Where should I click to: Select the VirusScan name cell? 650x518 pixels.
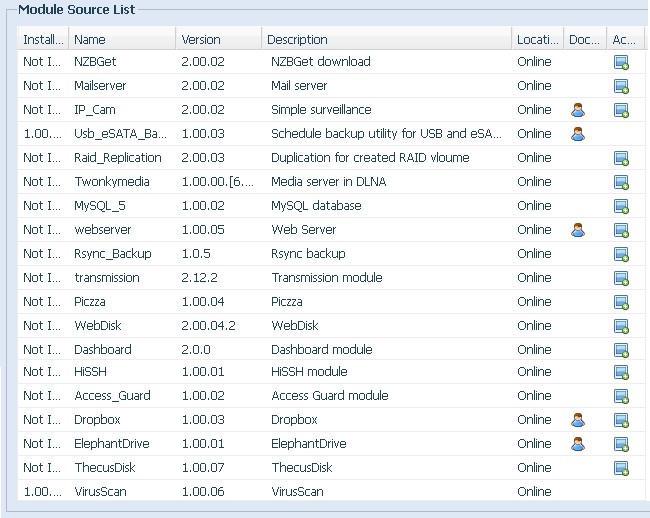point(100,492)
